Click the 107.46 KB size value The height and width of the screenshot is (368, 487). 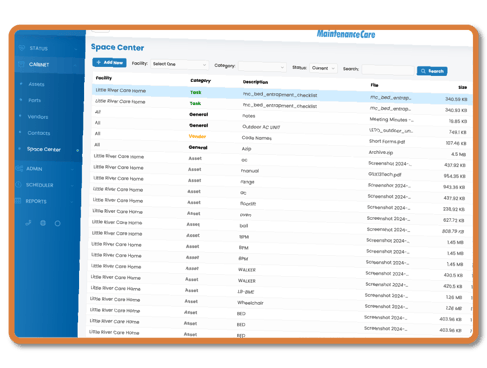[x=456, y=143]
